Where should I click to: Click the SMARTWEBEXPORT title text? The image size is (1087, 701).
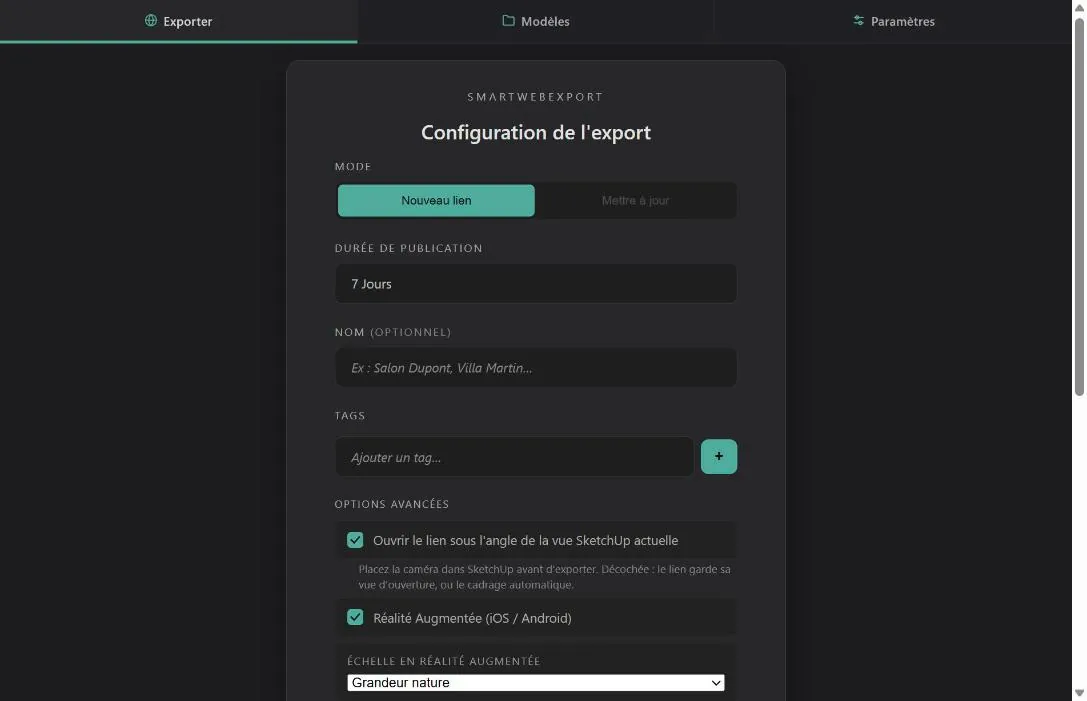536,97
